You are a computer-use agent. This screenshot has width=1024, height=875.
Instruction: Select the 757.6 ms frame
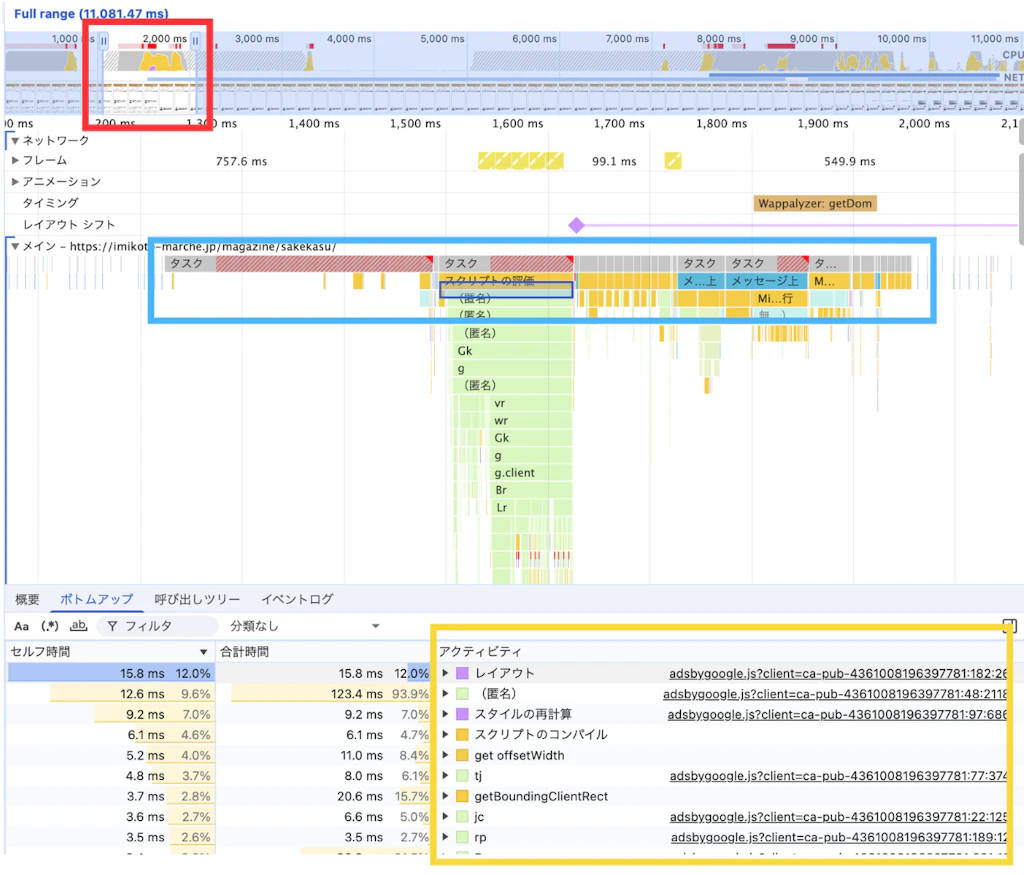[x=242, y=161]
